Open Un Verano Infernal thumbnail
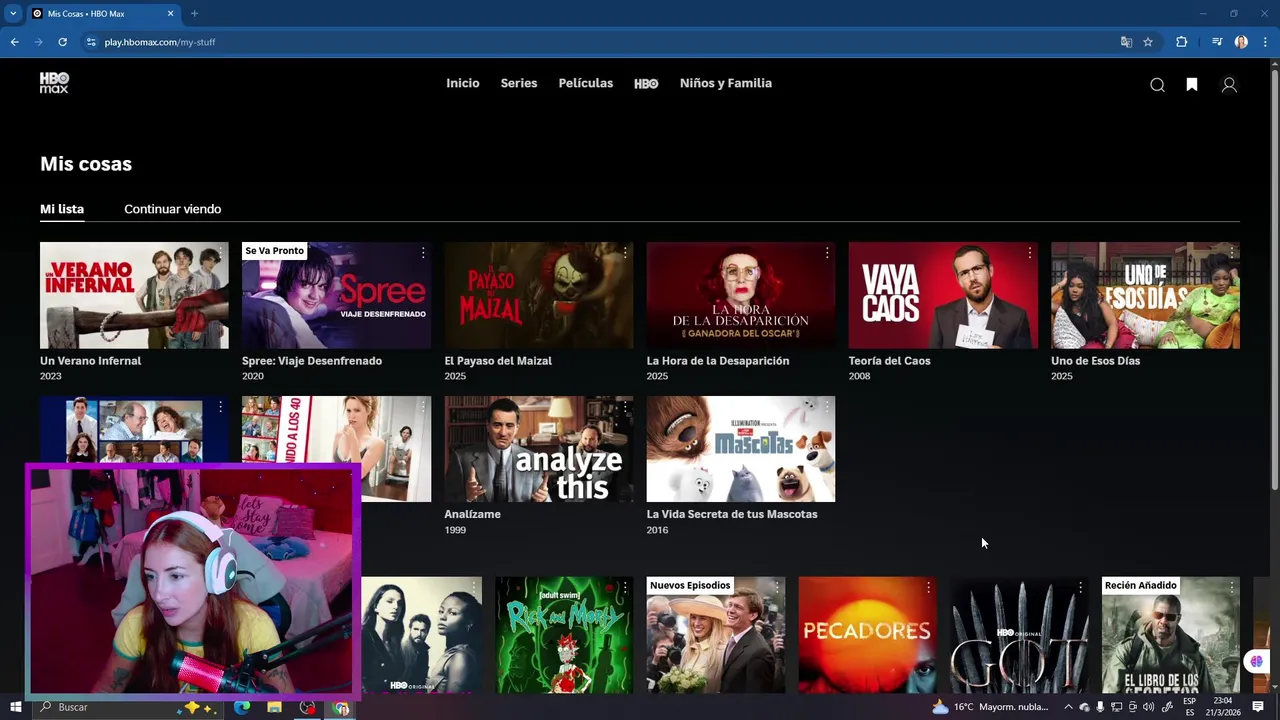This screenshot has width=1280, height=720. pyautogui.click(x=134, y=295)
